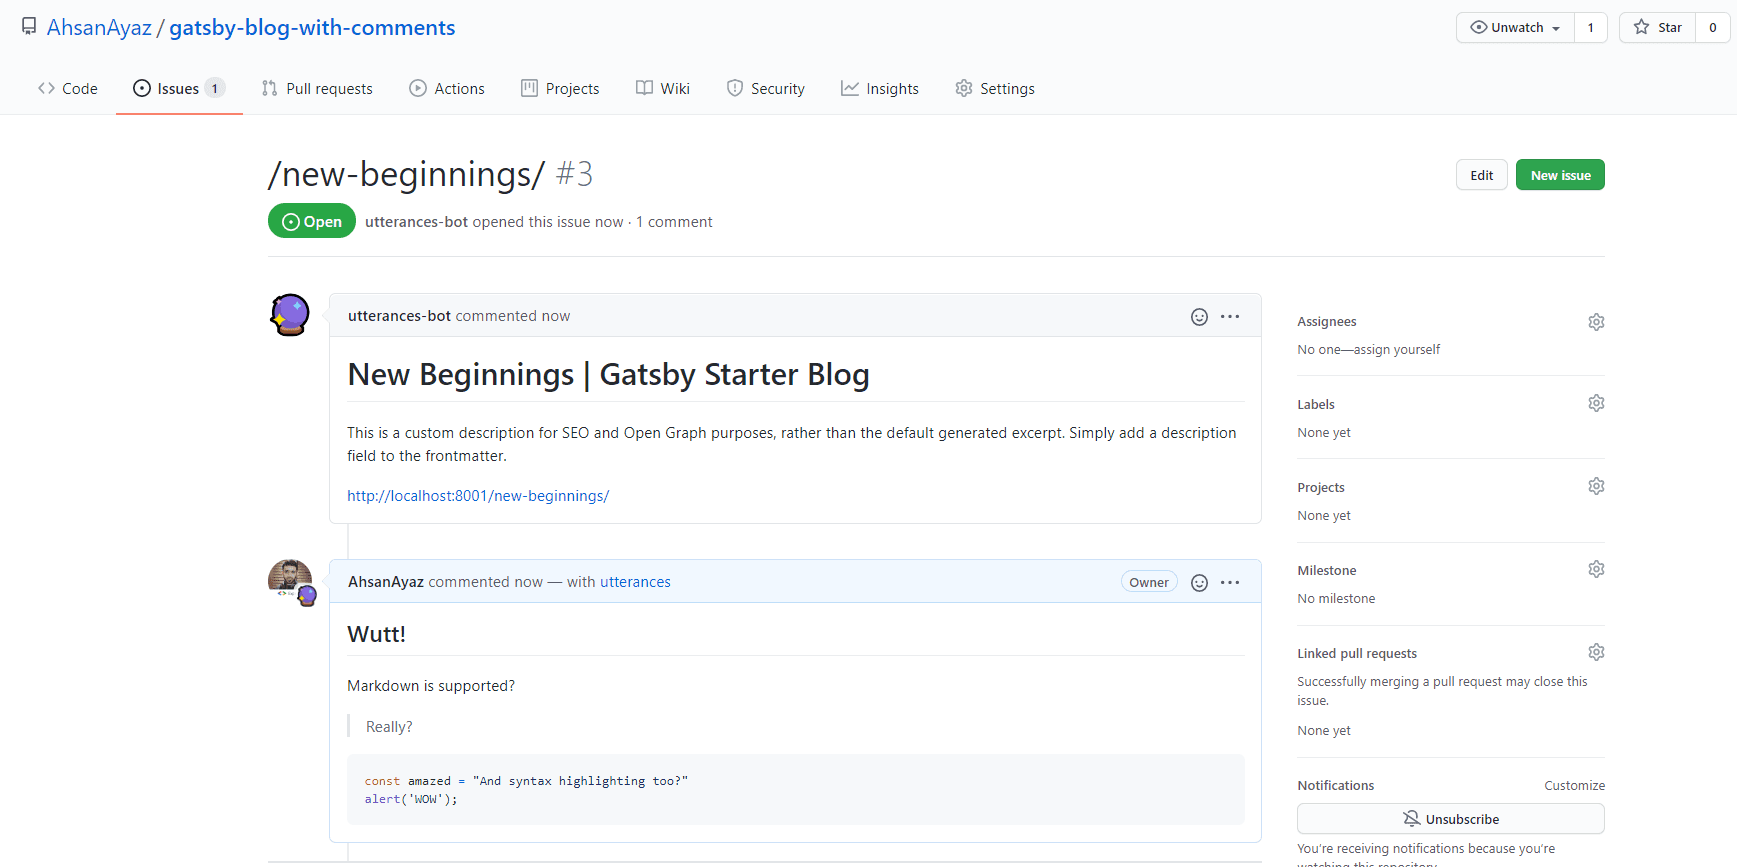Click the stargazers count of 0
Image resolution: width=1737 pixels, height=867 pixels.
click(x=1713, y=28)
